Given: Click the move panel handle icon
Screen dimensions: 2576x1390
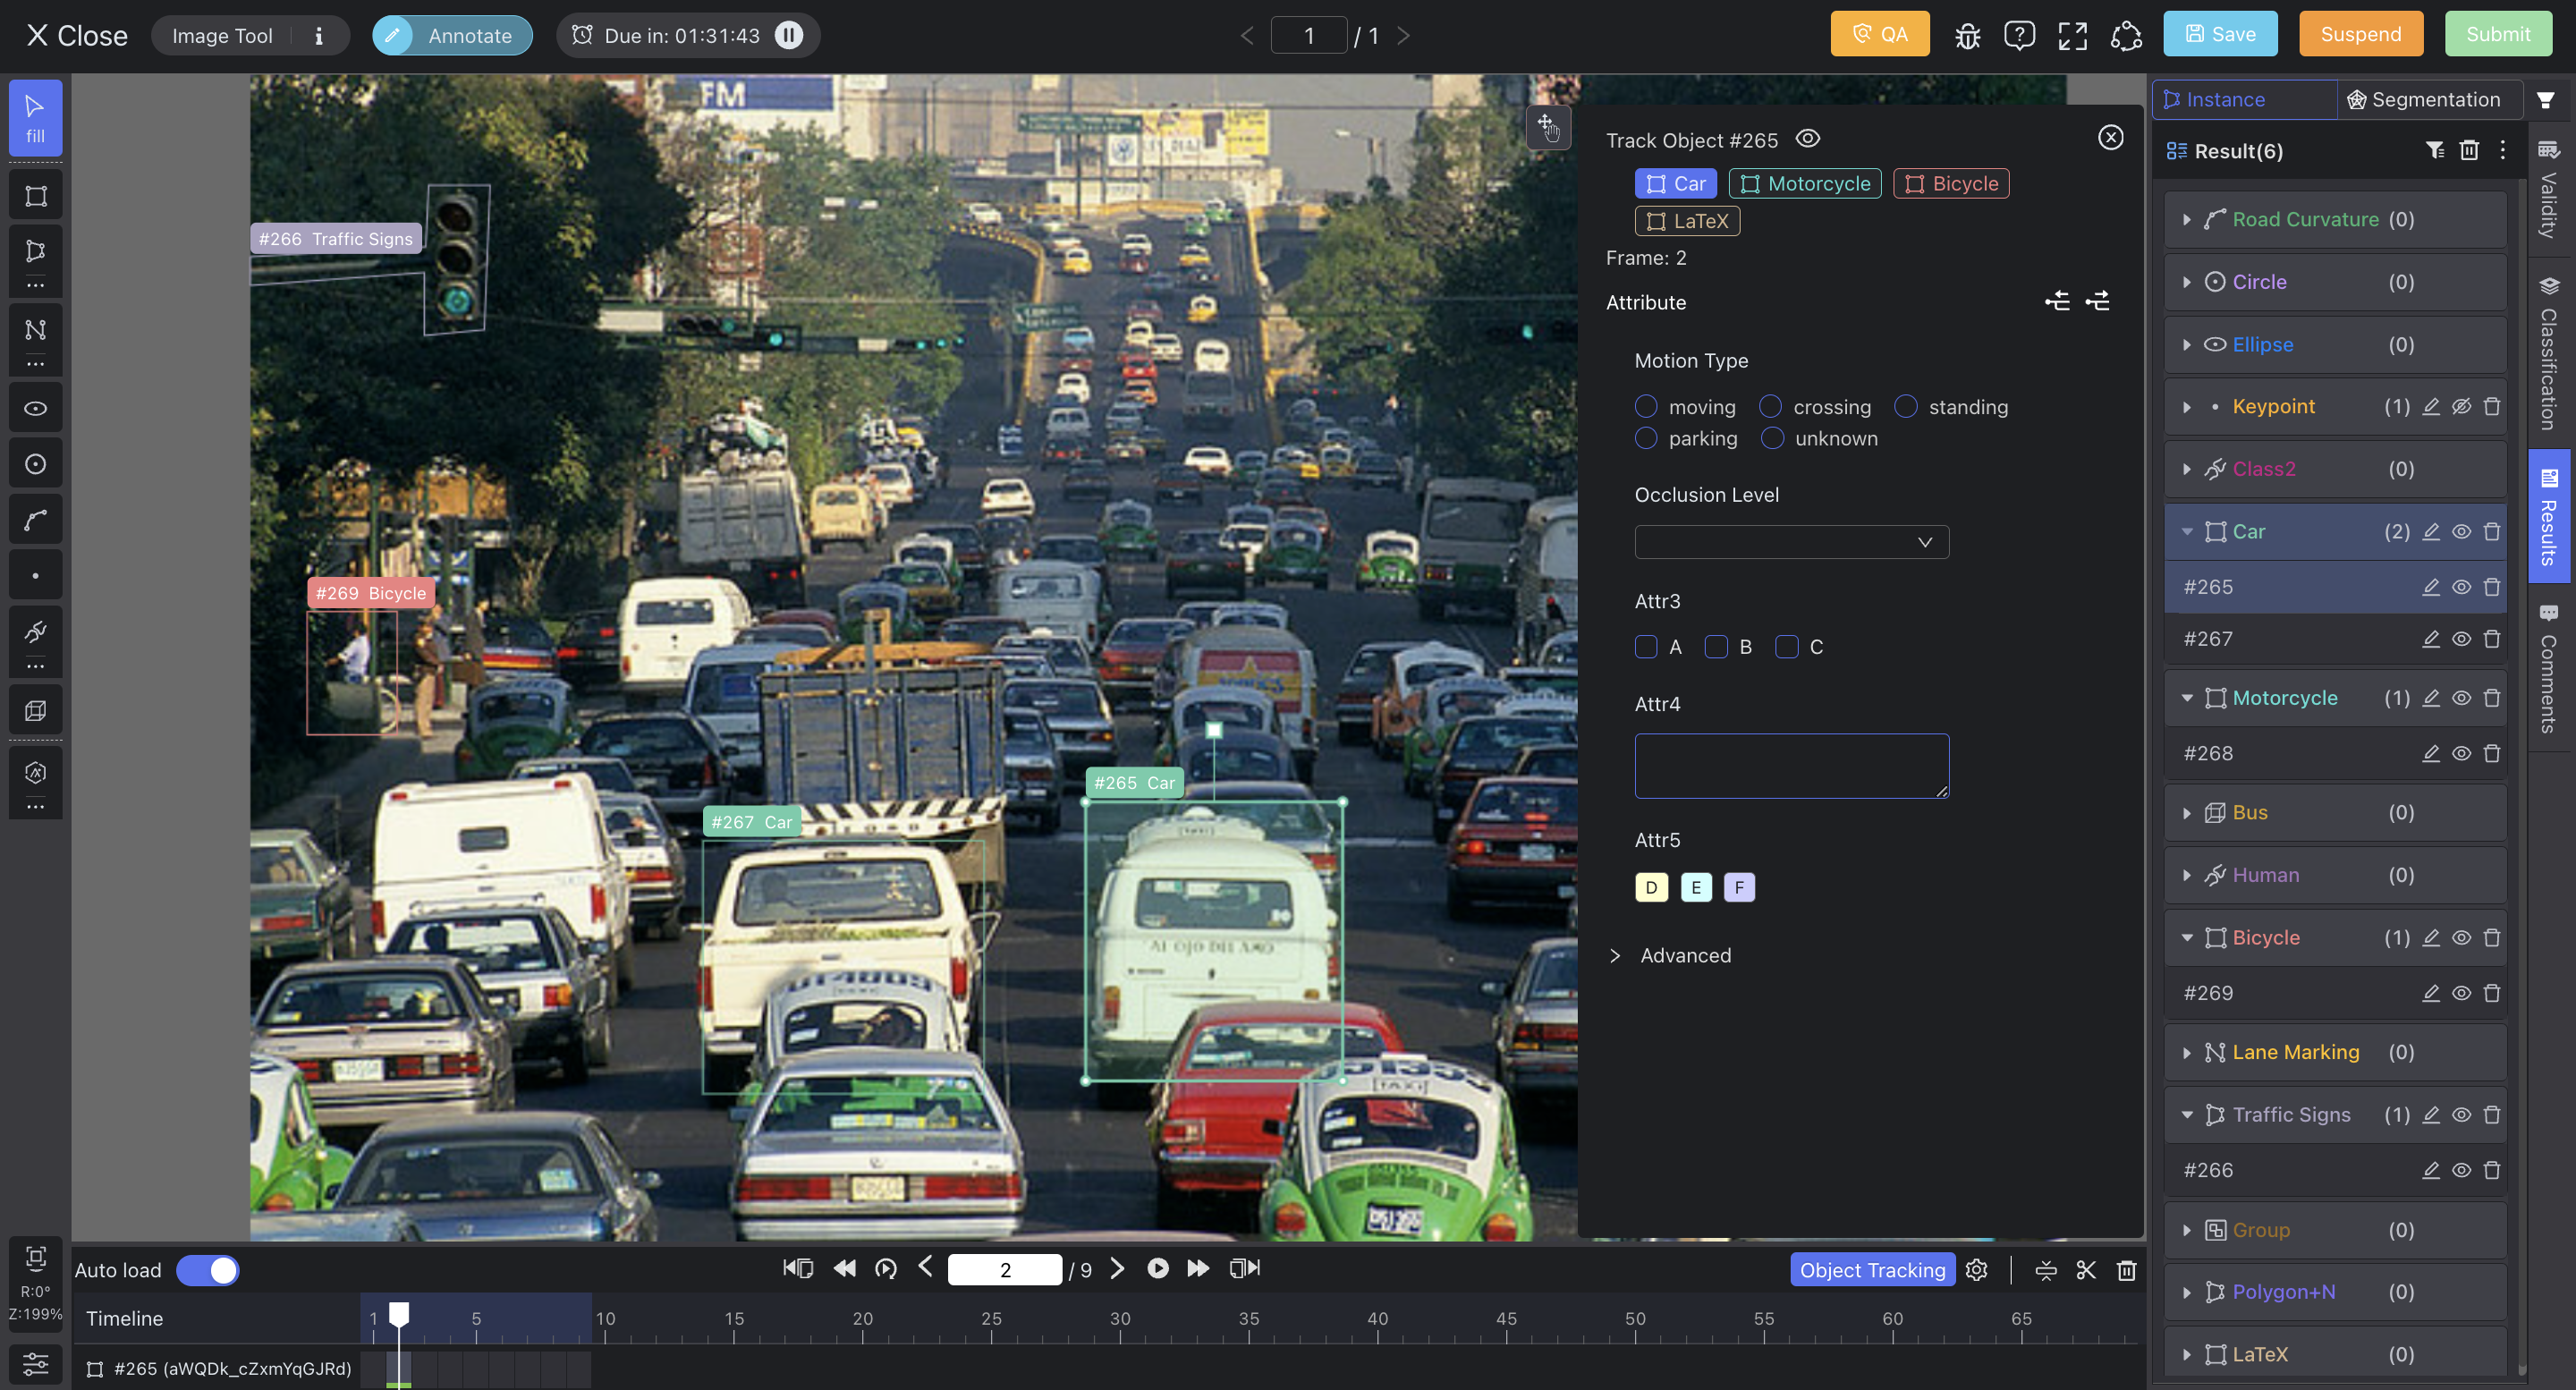Looking at the screenshot, I should (x=1547, y=127).
